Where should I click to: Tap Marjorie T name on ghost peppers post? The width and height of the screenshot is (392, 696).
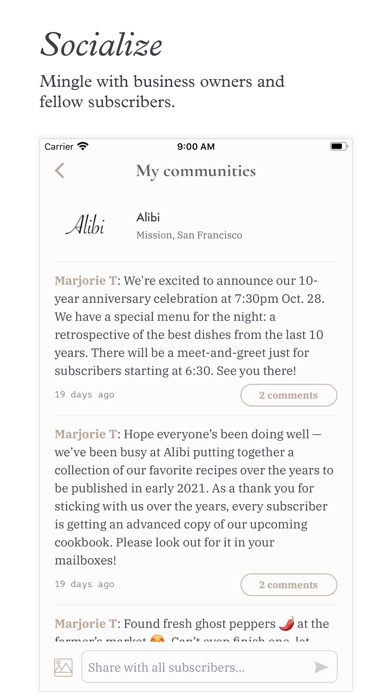pos(85,624)
